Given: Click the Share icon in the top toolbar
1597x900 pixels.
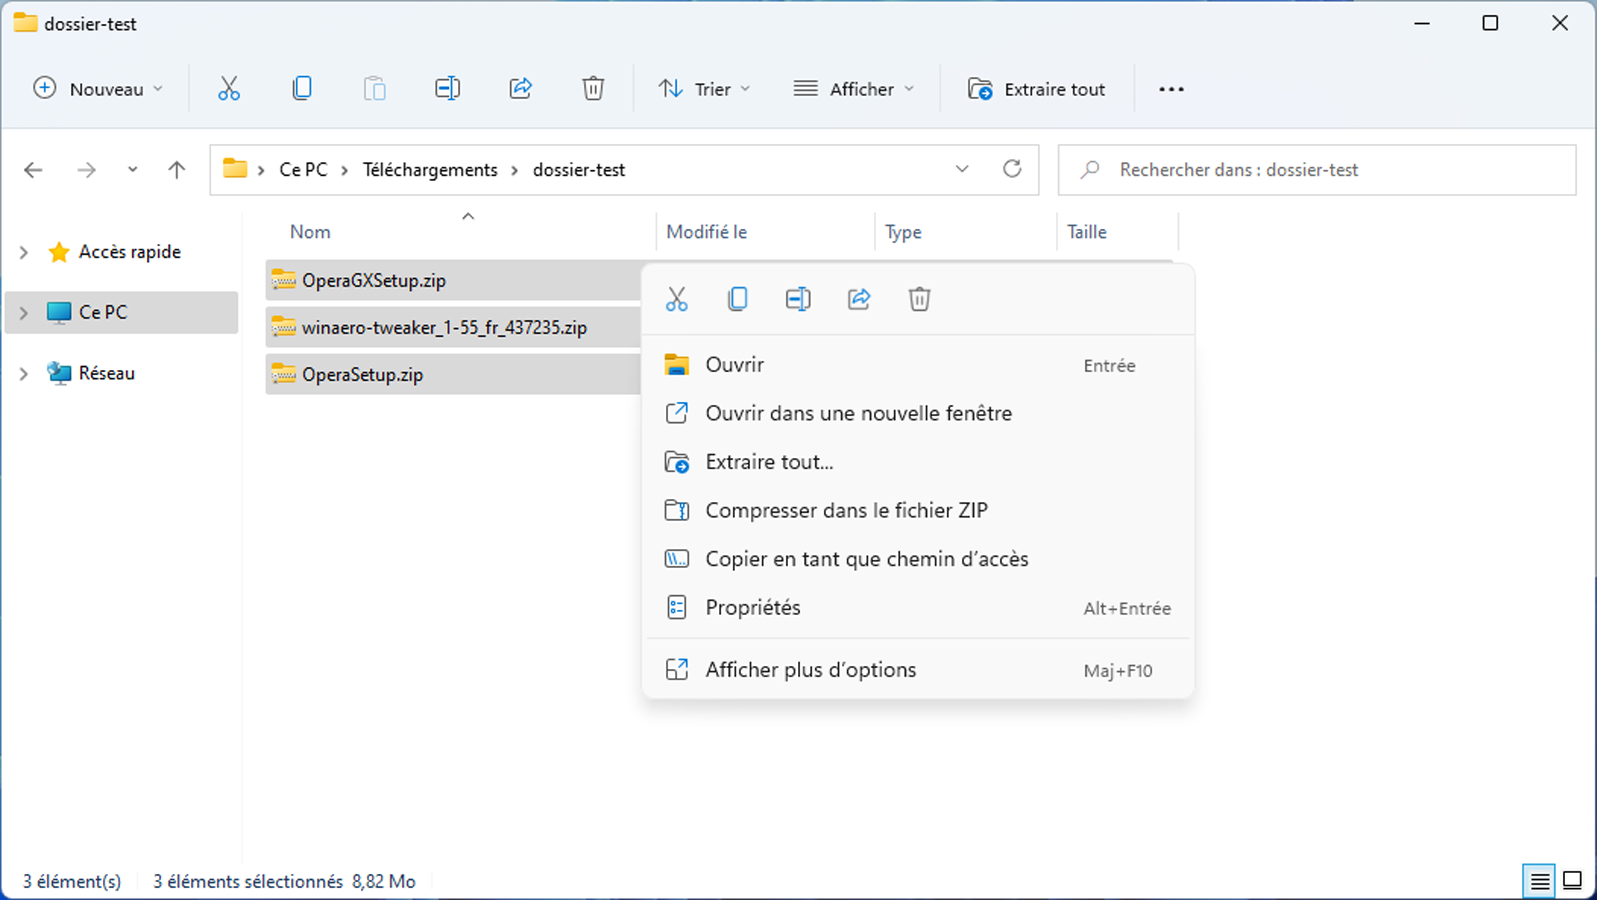Looking at the screenshot, I should coord(520,89).
